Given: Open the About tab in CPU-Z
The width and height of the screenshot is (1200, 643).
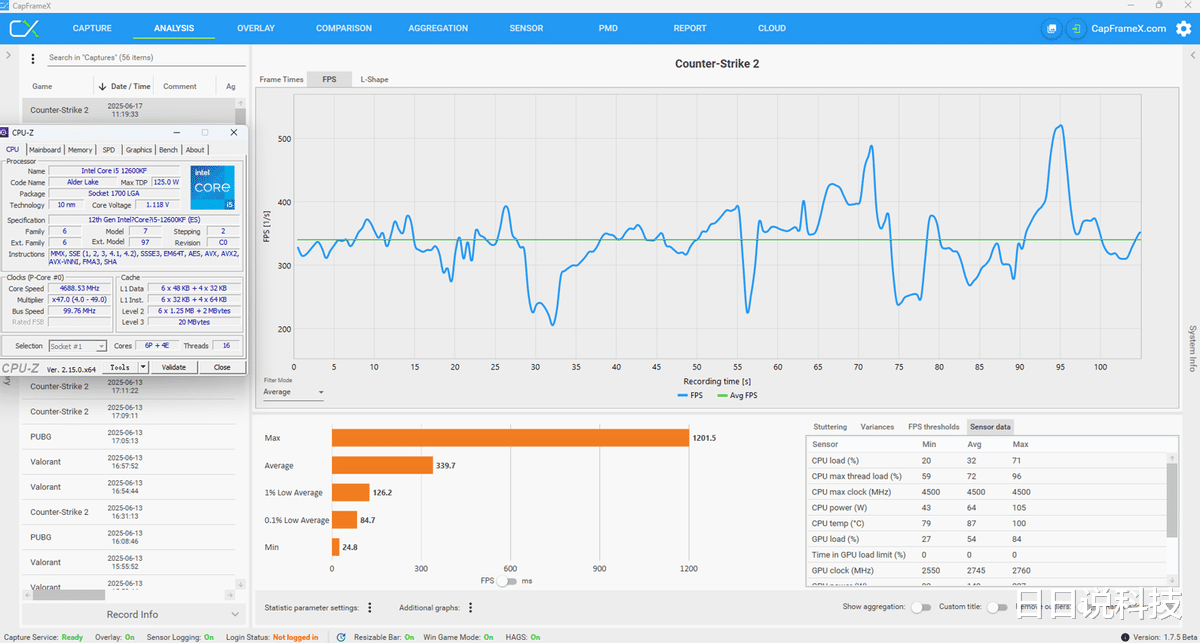Looking at the screenshot, I should (x=195, y=150).
